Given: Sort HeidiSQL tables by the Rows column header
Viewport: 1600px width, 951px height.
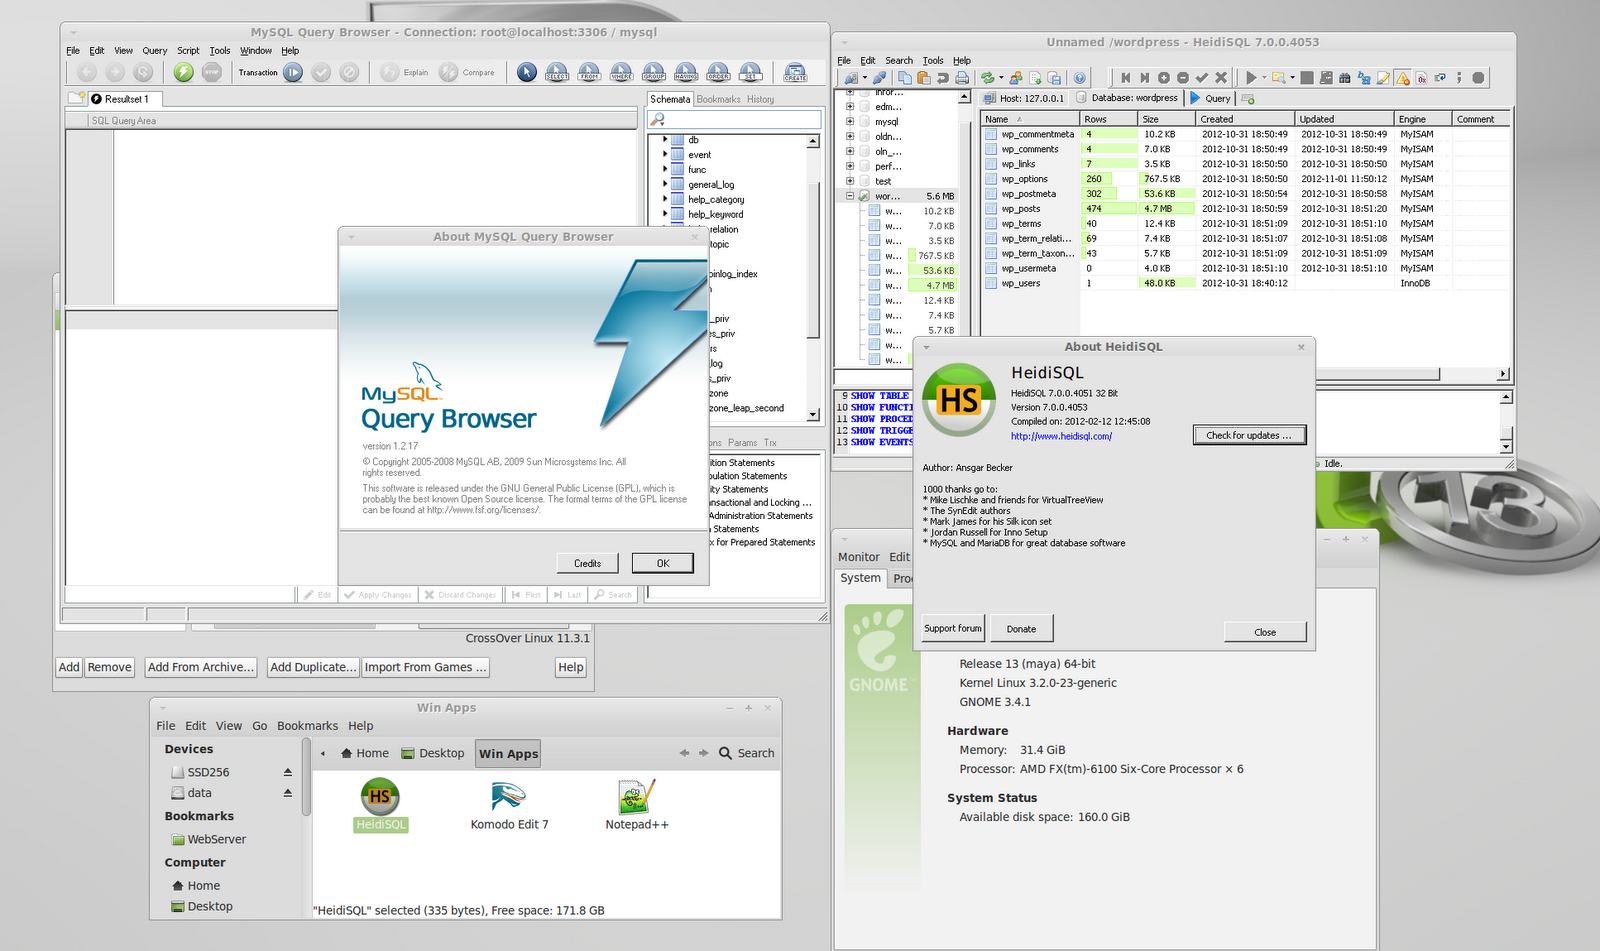Looking at the screenshot, I should coord(1110,119).
